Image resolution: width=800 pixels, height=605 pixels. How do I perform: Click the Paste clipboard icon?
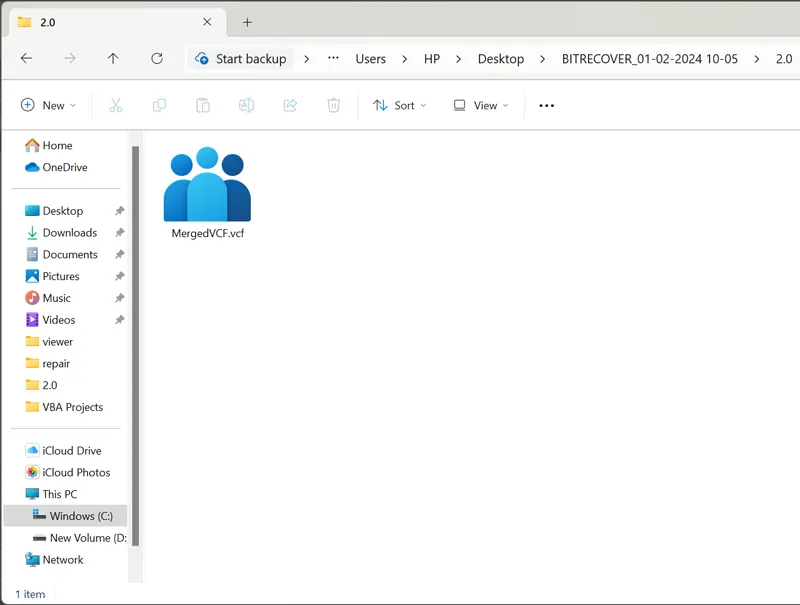point(203,105)
